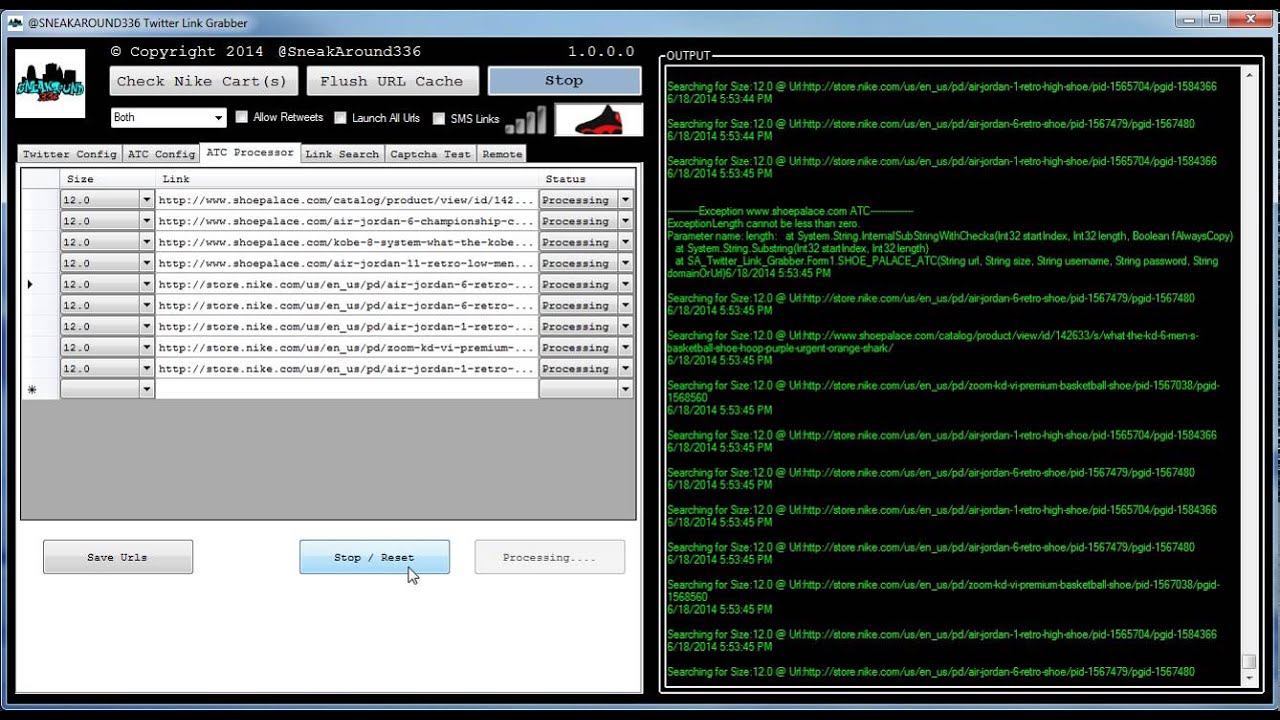Screen dimensions: 1280x720
Task: Switch to the Remote tab
Action: (x=502, y=154)
